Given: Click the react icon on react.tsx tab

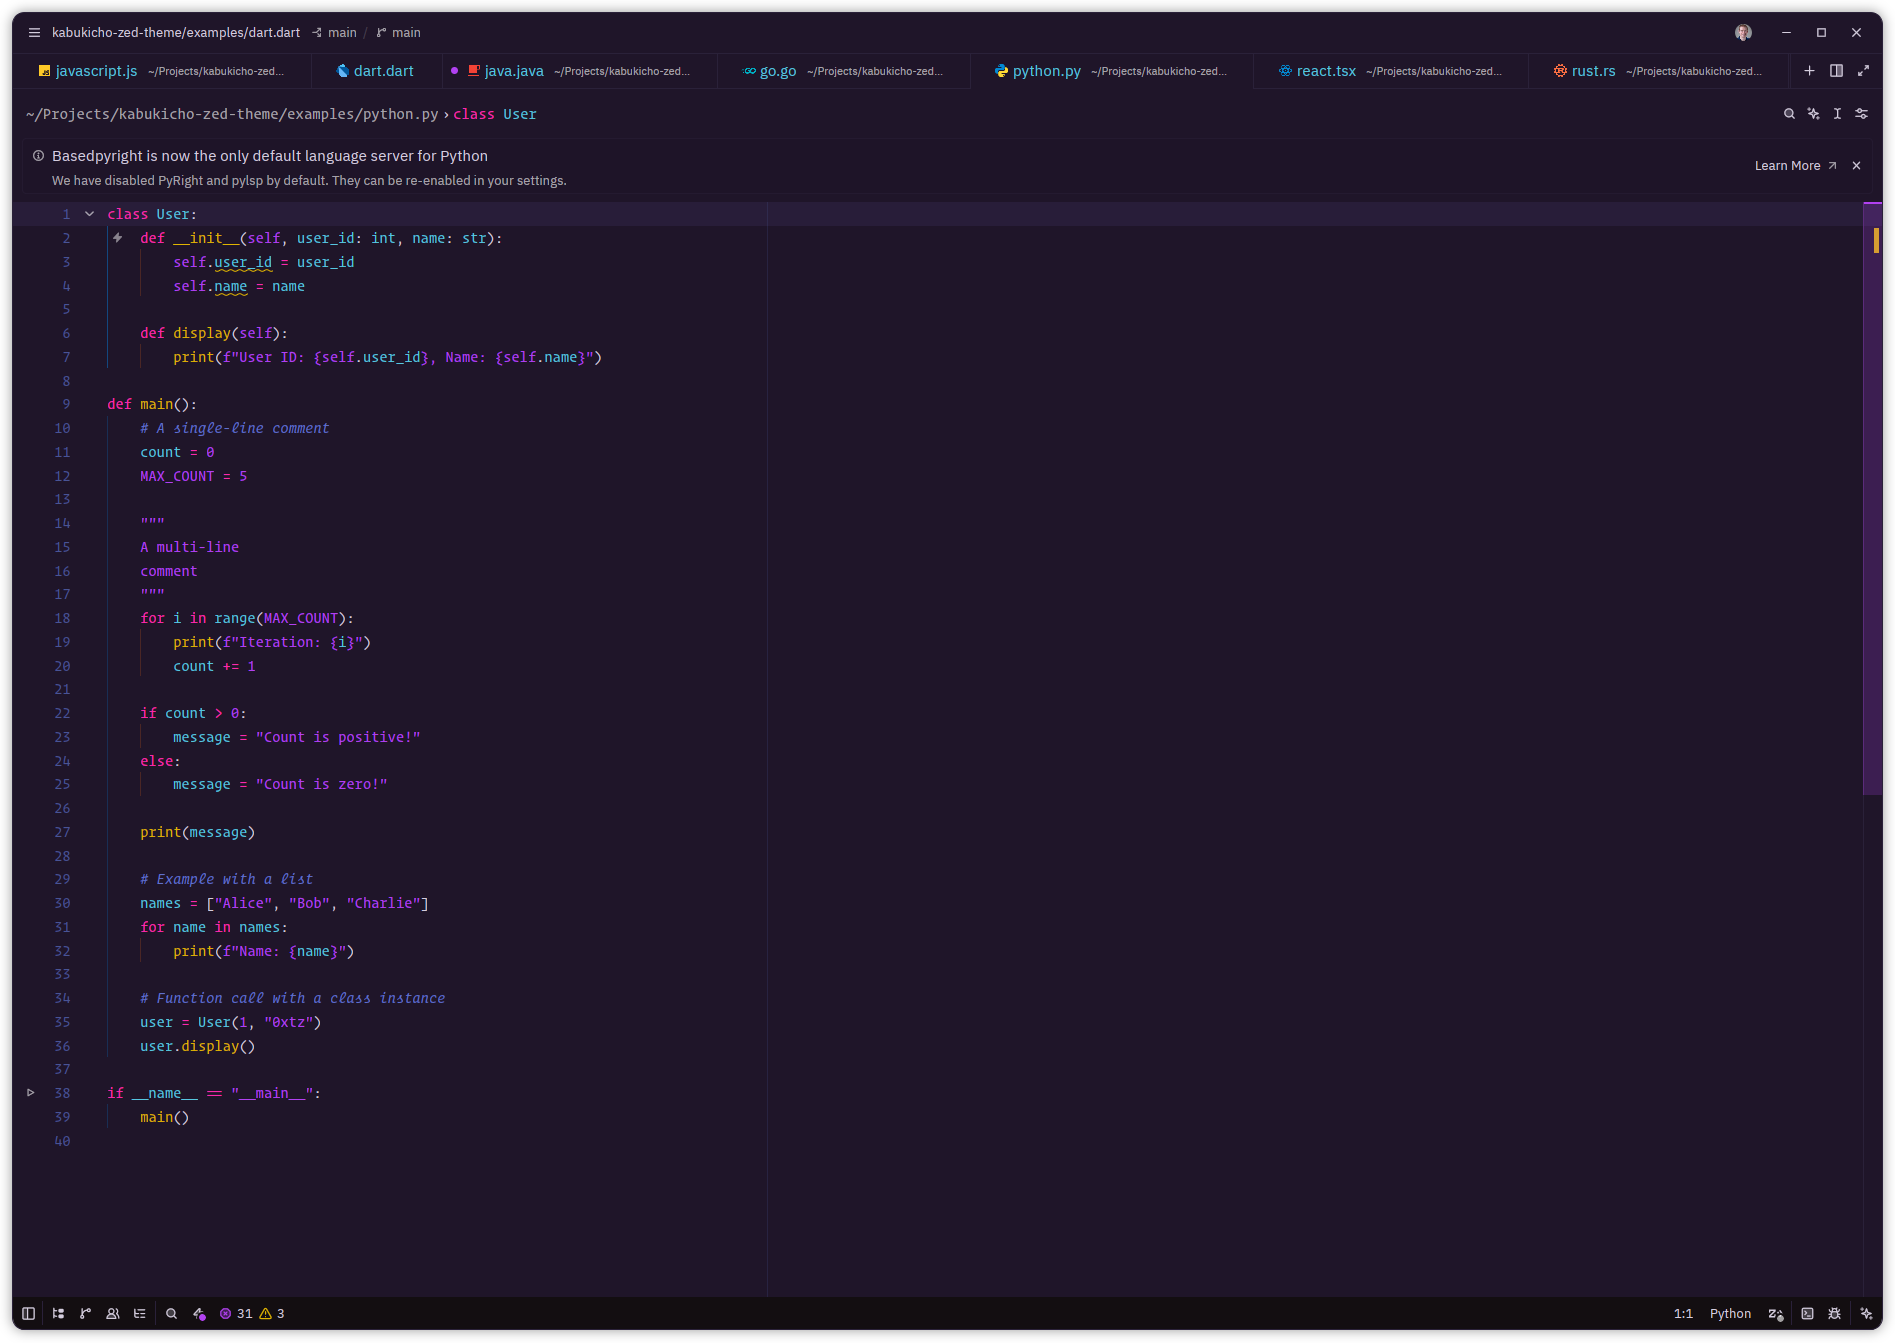Looking at the screenshot, I should pos(1285,71).
